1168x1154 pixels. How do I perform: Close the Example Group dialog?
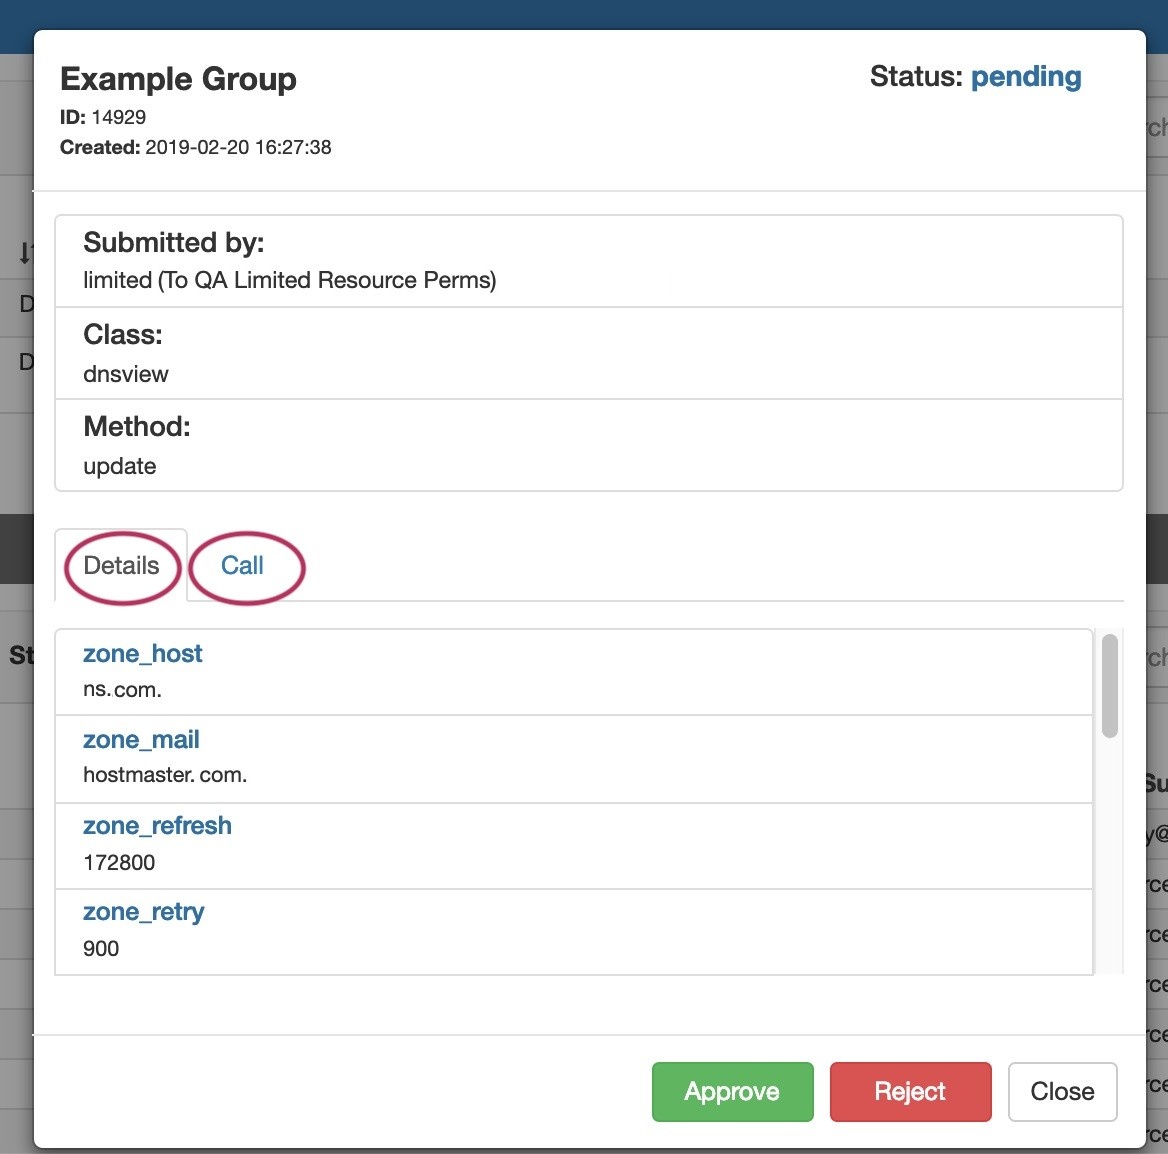click(x=1062, y=1091)
